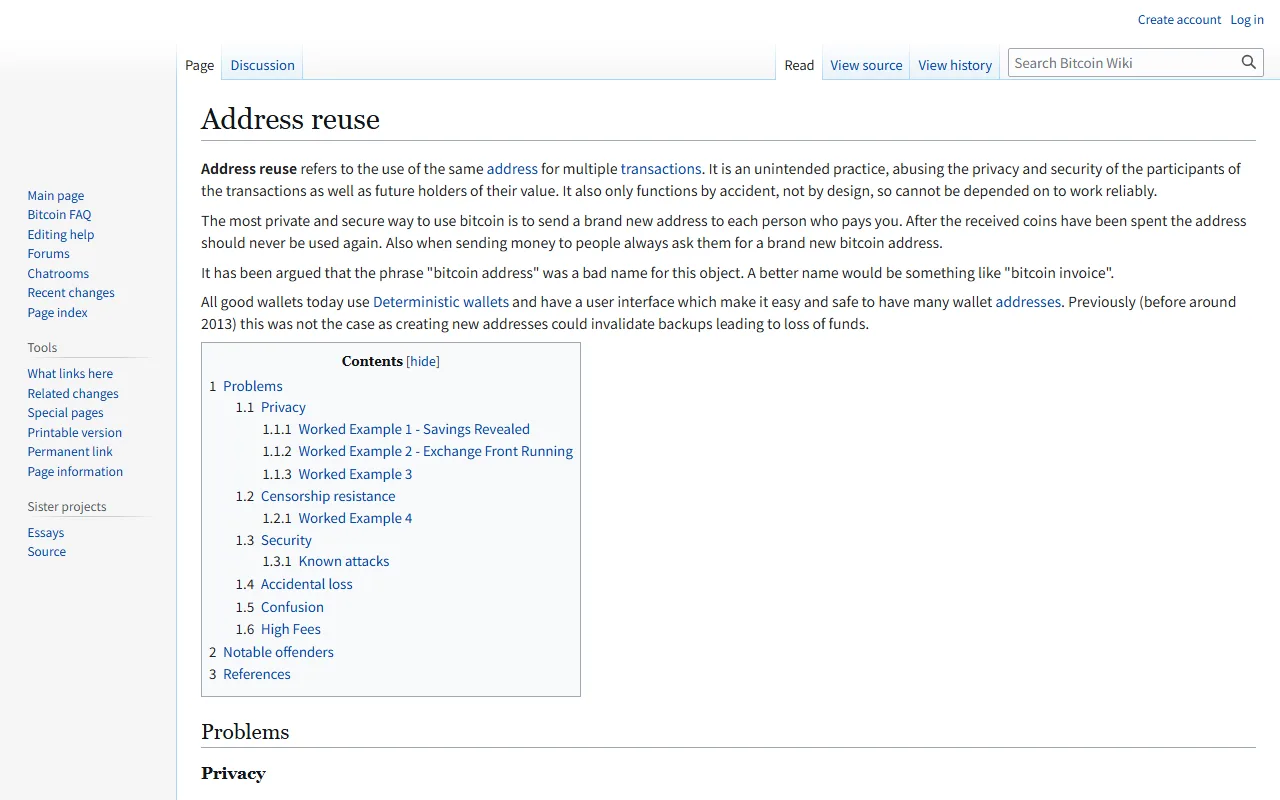The image size is (1280, 800).
Task: Jump to Notable offenders section
Action: 278,652
